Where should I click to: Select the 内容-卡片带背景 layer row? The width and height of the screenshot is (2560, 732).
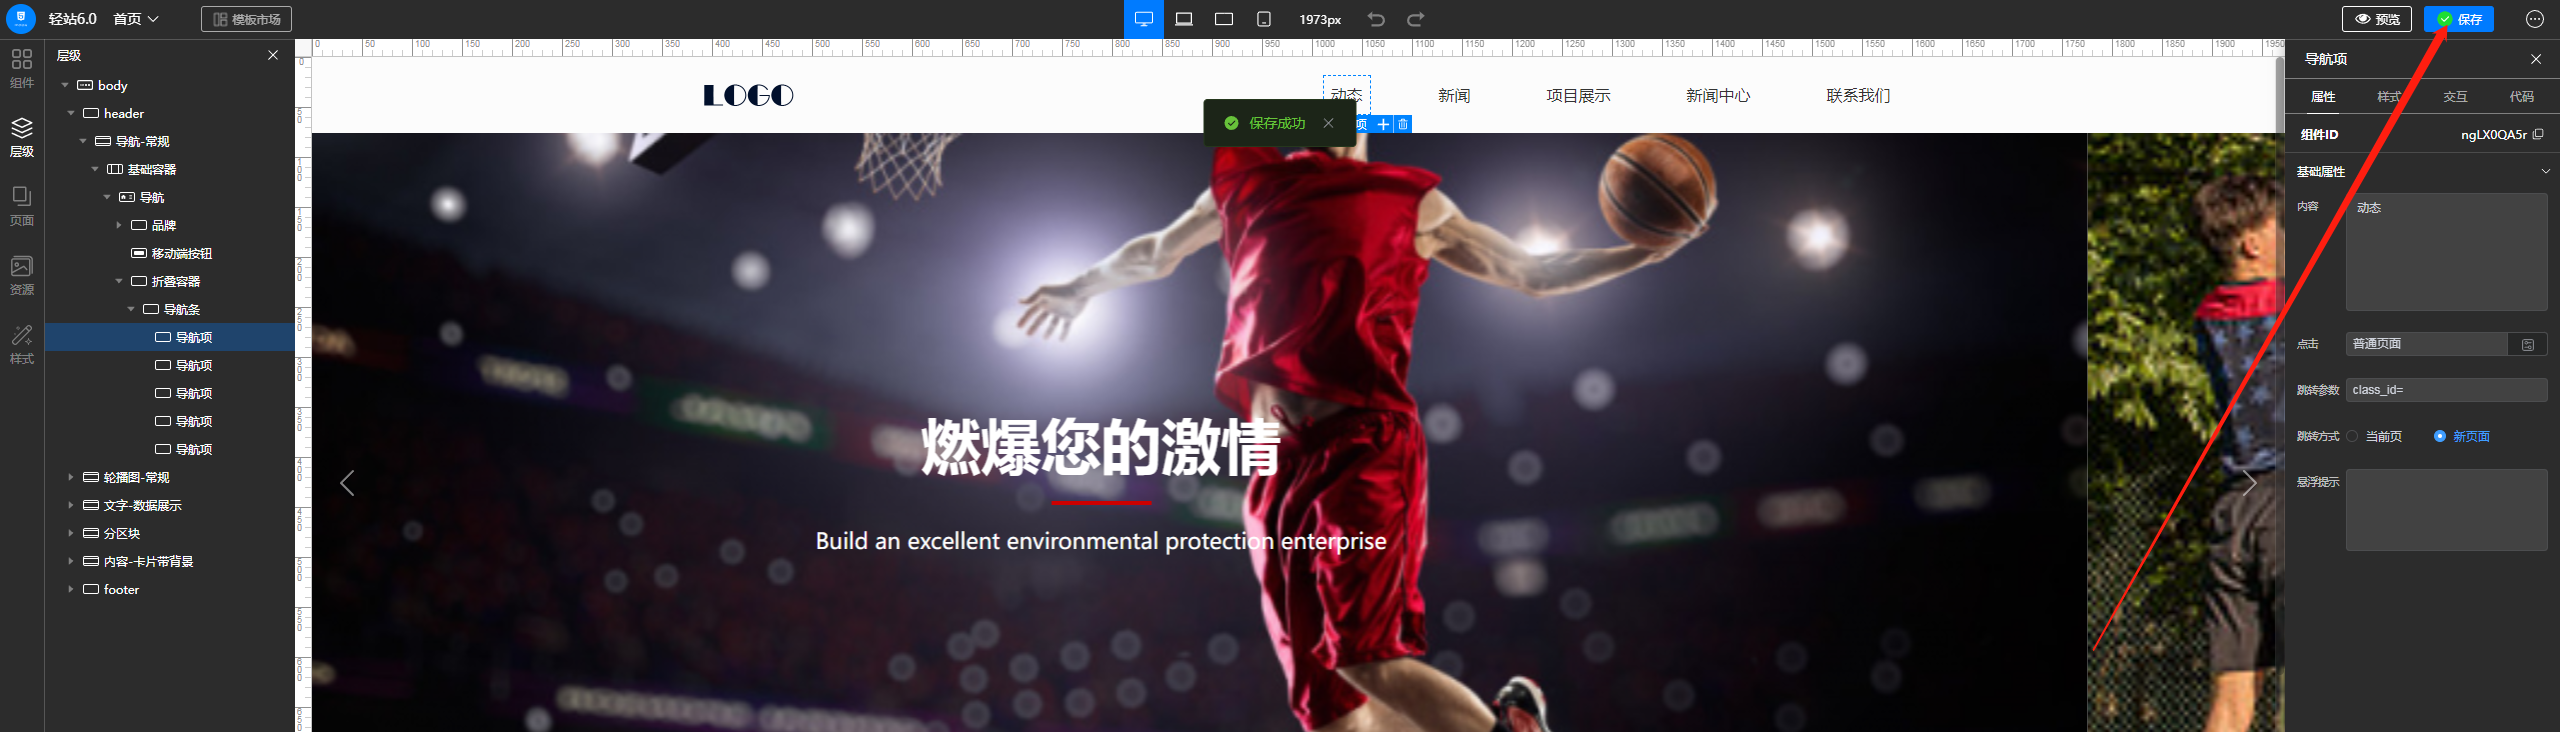pyautogui.click(x=170, y=561)
